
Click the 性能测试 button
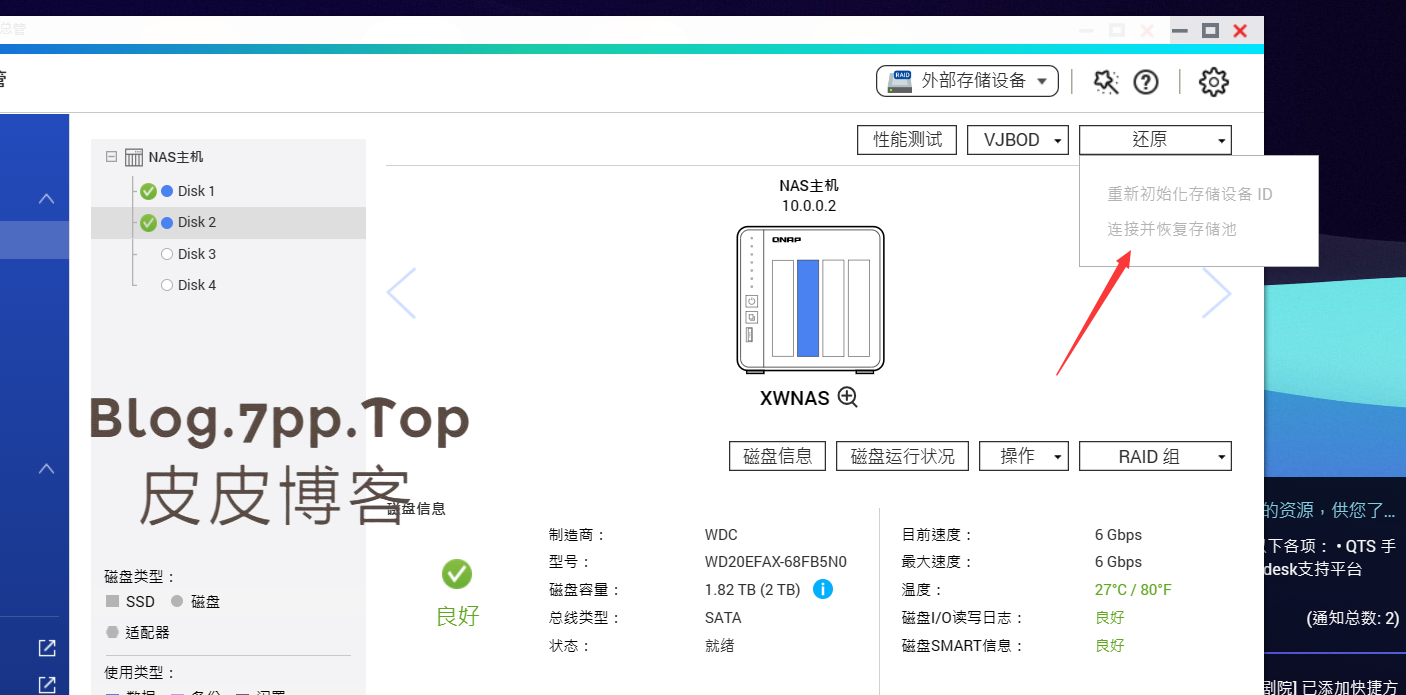click(x=907, y=140)
